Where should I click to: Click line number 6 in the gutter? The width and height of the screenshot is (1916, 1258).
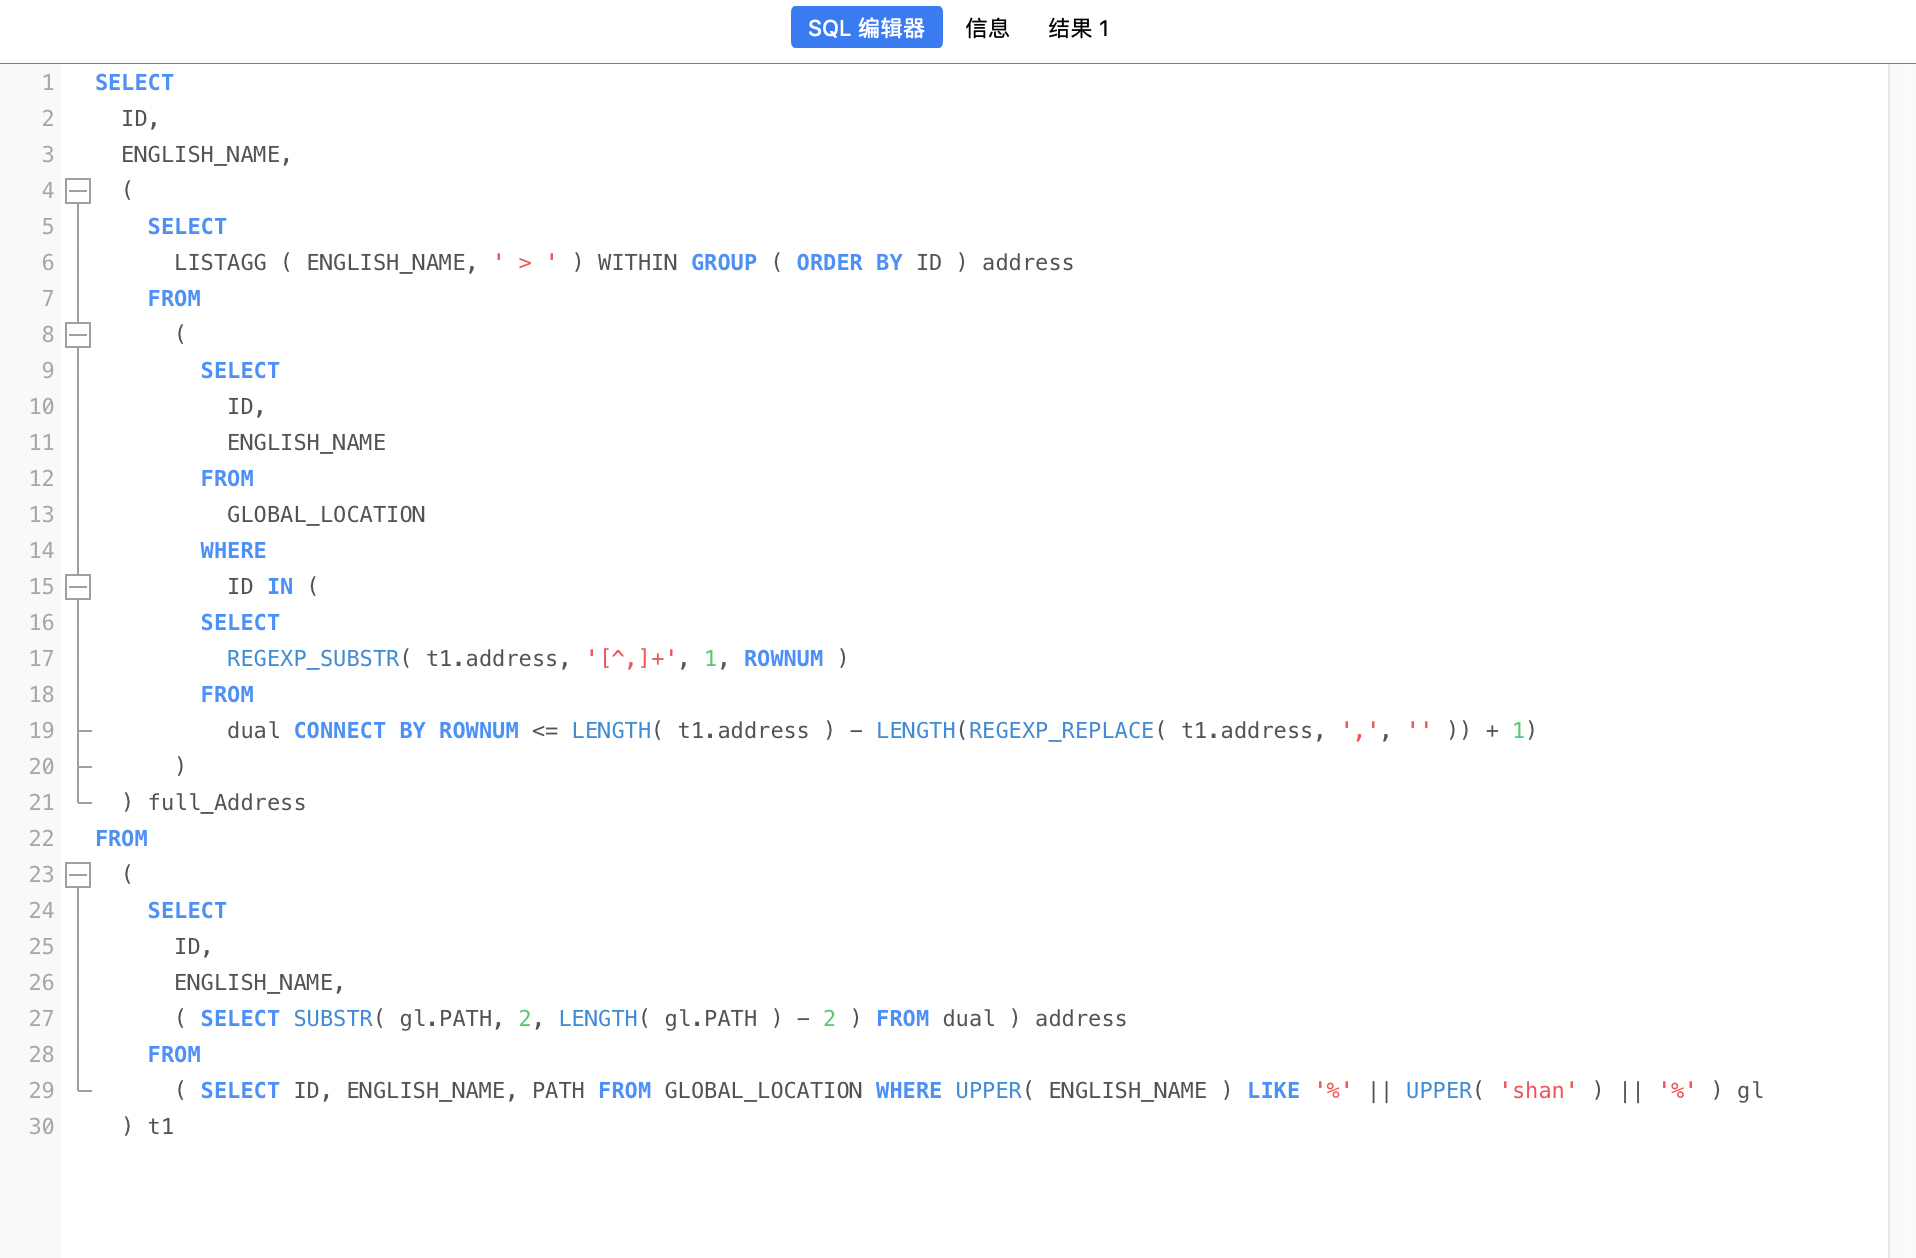(48, 262)
